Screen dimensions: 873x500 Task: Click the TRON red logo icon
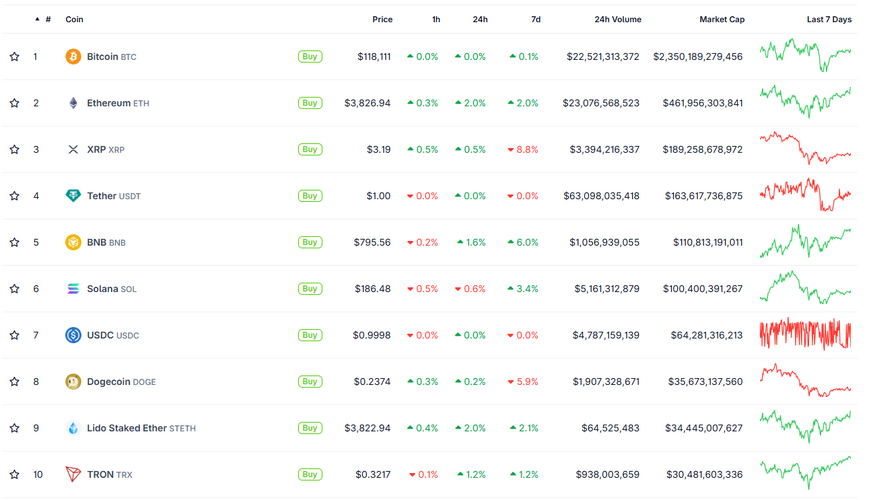tap(73, 474)
